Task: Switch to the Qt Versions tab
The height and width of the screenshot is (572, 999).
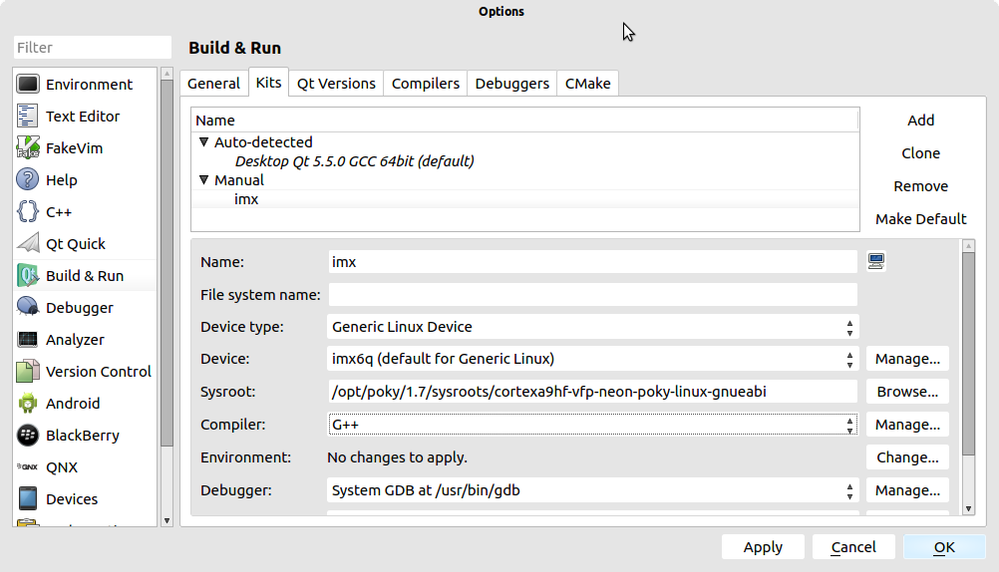Action: point(336,84)
